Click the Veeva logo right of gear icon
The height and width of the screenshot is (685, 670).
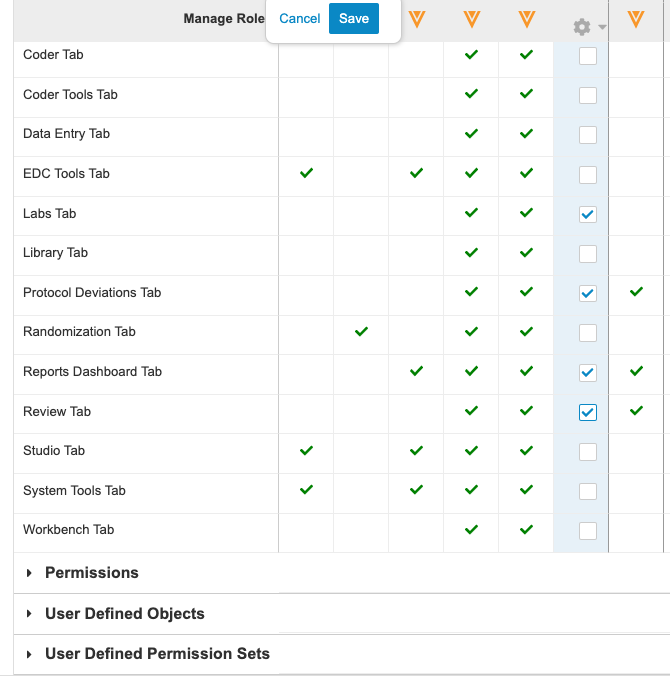point(635,19)
